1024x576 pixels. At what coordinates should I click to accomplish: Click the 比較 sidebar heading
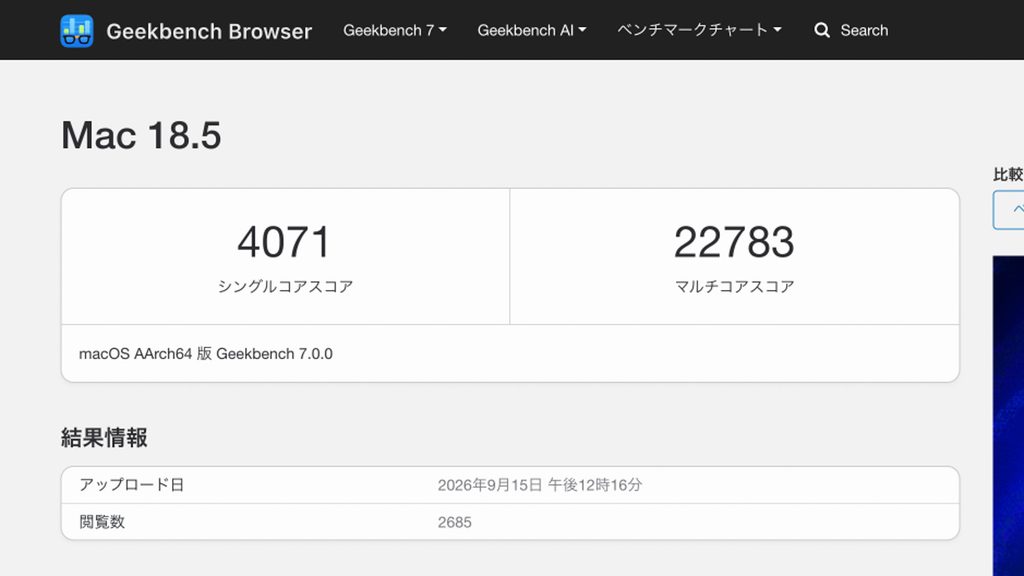1008,174
